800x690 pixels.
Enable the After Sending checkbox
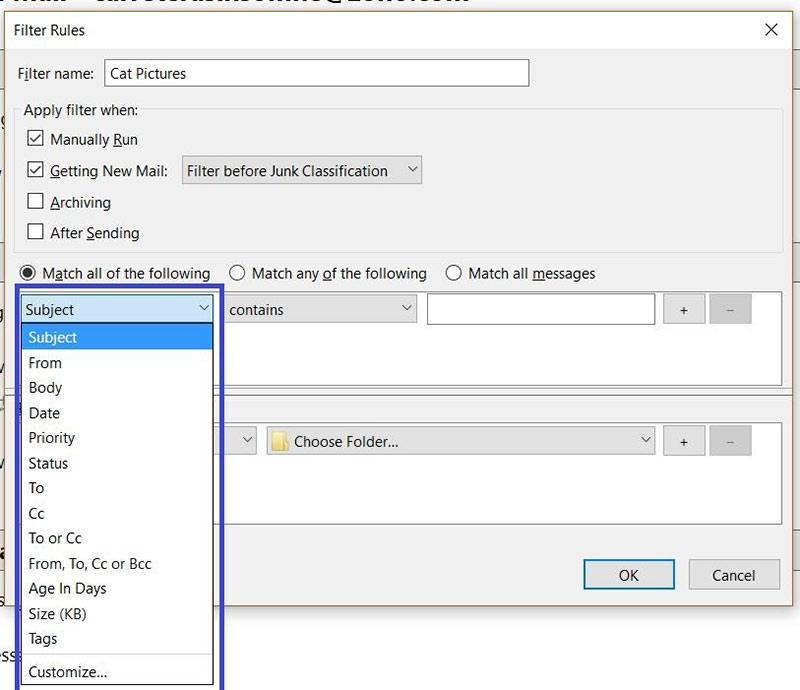coord(36,232)
